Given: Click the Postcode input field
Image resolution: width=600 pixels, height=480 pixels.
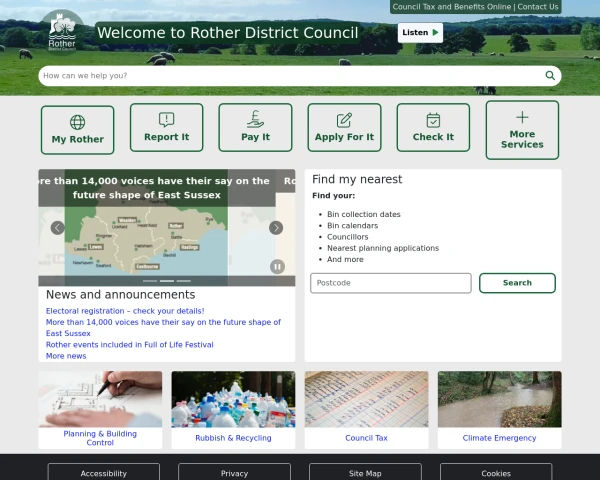Looking at the screenshot, I should (x=391, y=283).
